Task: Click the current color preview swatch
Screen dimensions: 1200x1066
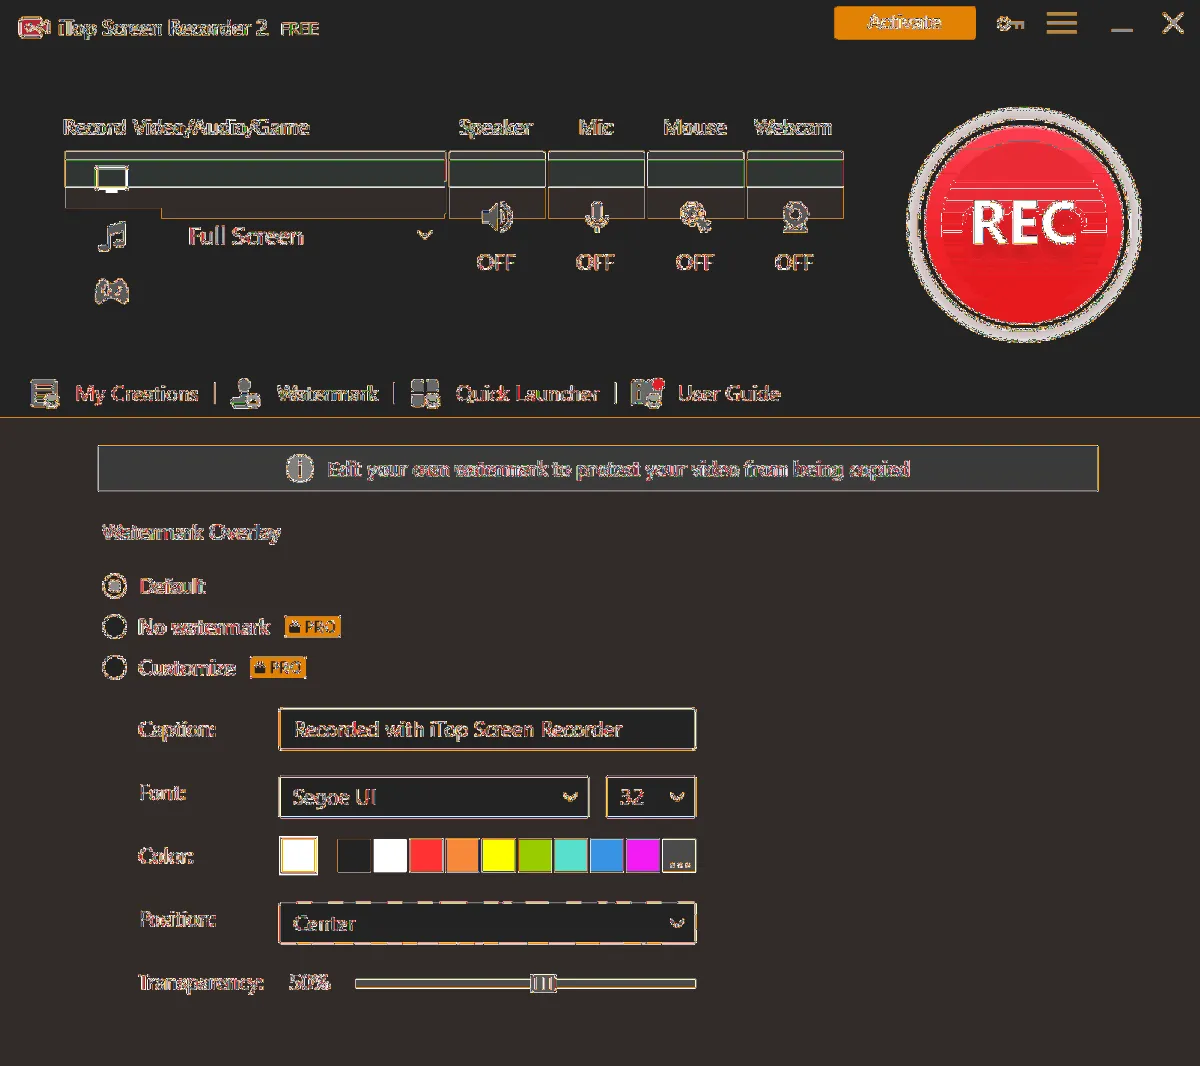Action: [298, 856]
